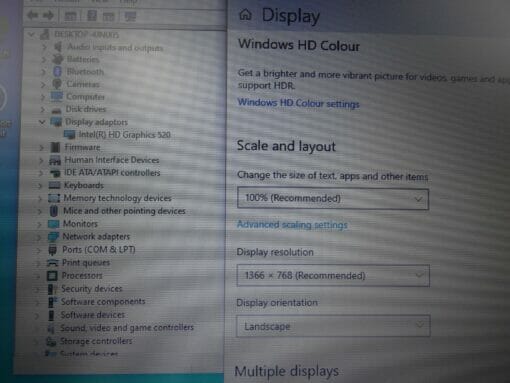This screenshot has height=383, width=510.
Task: Click the Ports (COM & LPT) icon
Action: click(x=53, y=250)
